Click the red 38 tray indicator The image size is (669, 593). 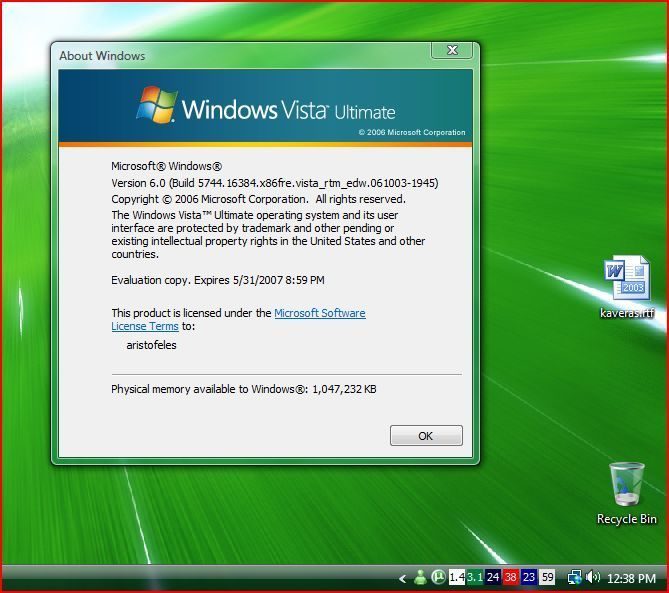[510, 578]
